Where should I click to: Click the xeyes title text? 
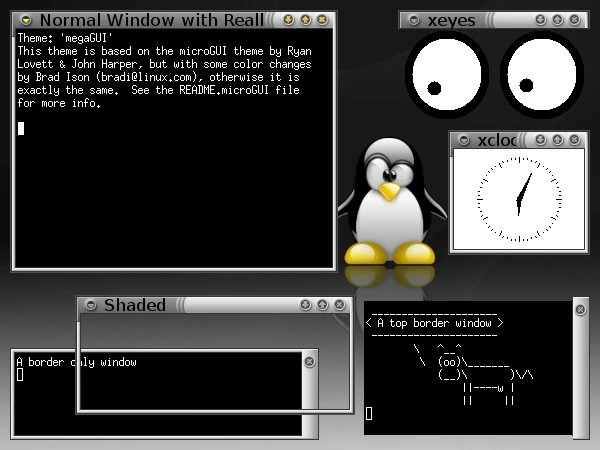pyautogui.click(x=452, y=21)
